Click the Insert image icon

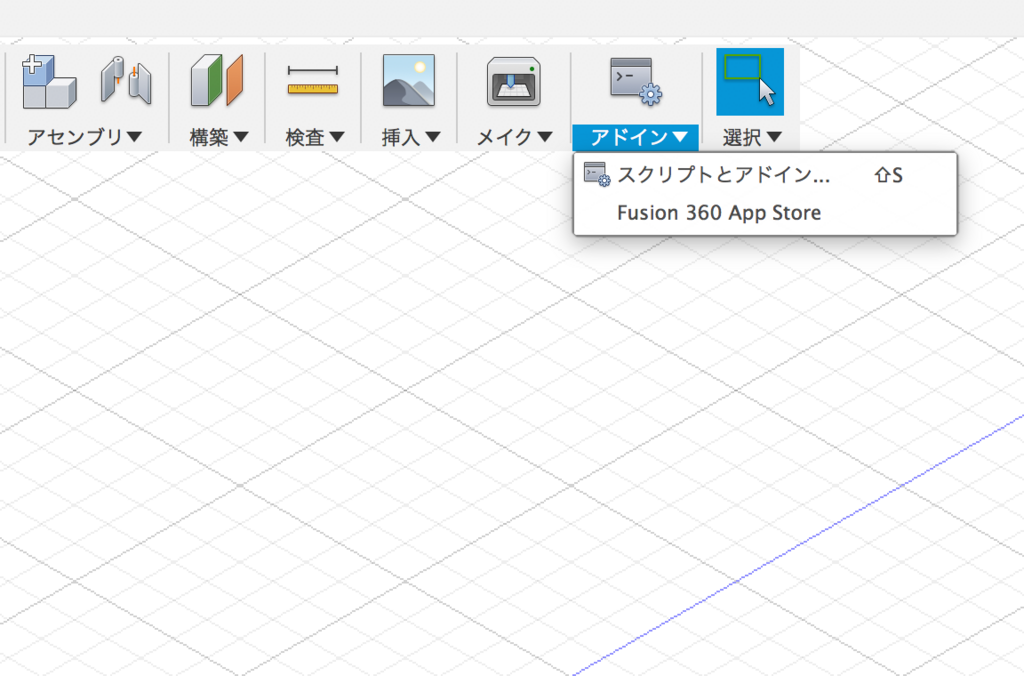point(409,80)
